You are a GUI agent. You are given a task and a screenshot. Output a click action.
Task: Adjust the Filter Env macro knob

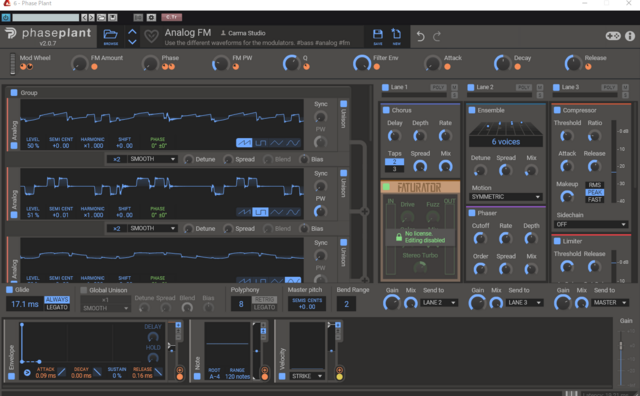[362, 63]
